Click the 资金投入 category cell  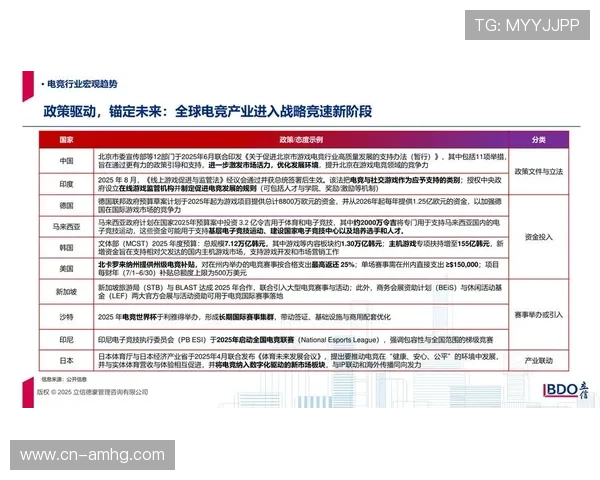(538, 237)
